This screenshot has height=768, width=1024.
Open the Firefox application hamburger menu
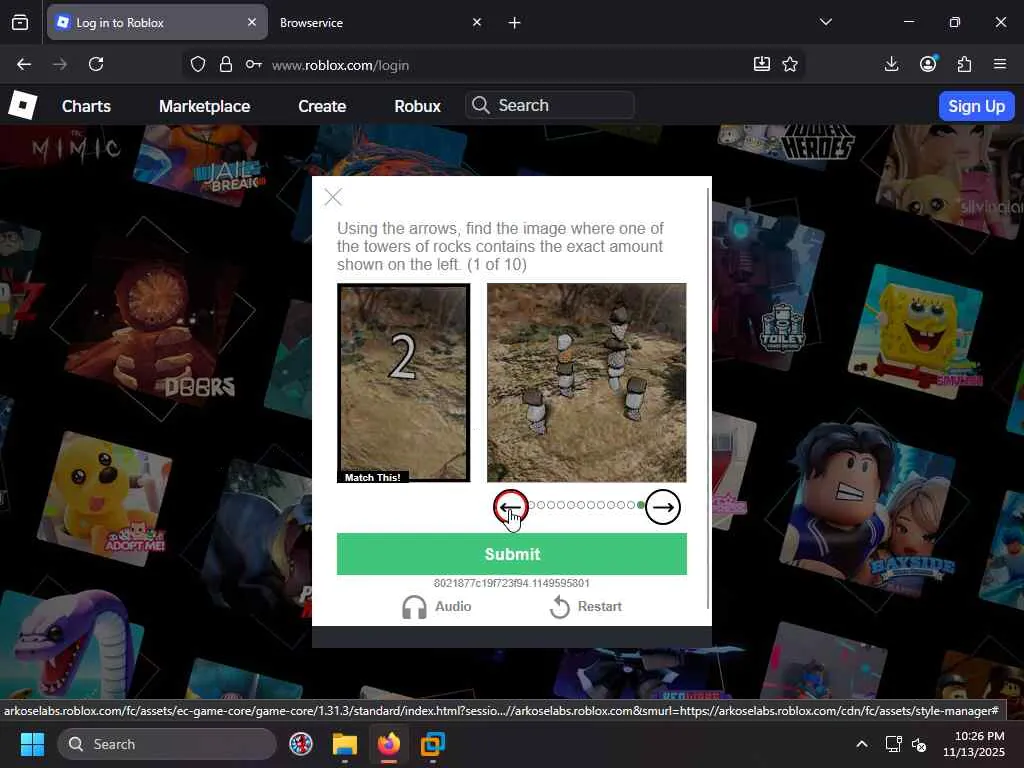1000,64
